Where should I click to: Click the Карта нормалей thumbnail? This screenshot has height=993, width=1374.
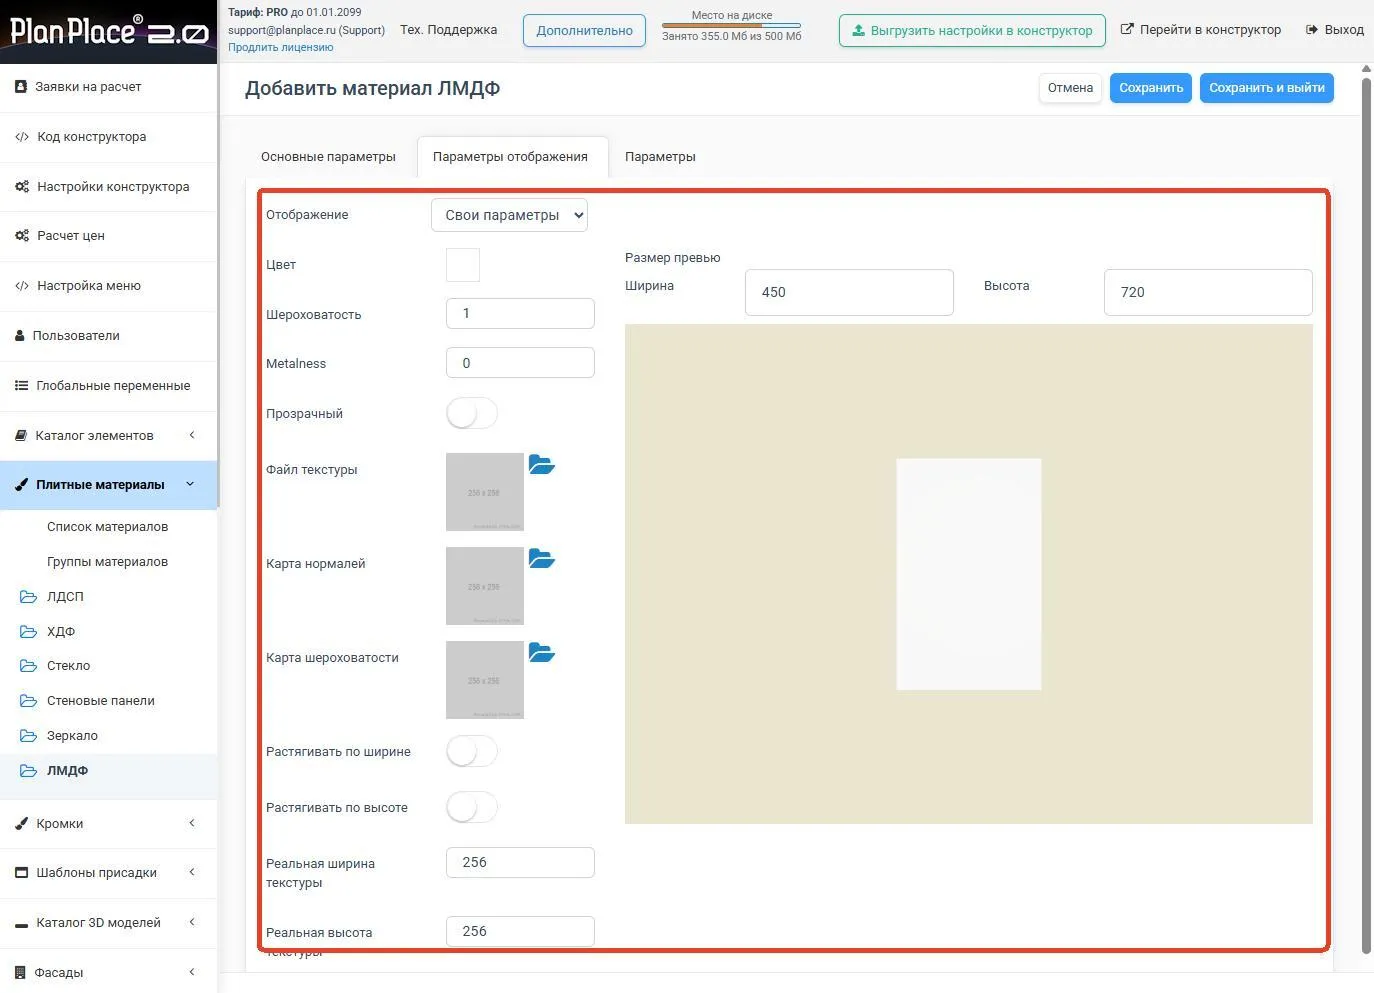point(485,586)
